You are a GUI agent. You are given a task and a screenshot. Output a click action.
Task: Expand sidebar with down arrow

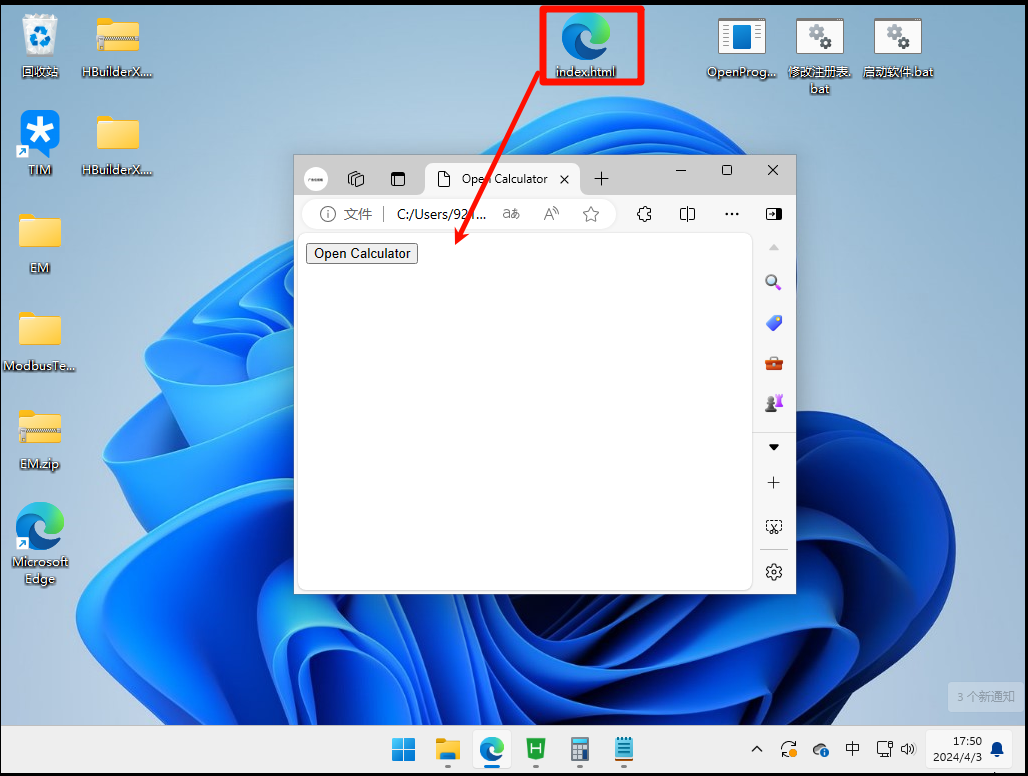point(774,447)
